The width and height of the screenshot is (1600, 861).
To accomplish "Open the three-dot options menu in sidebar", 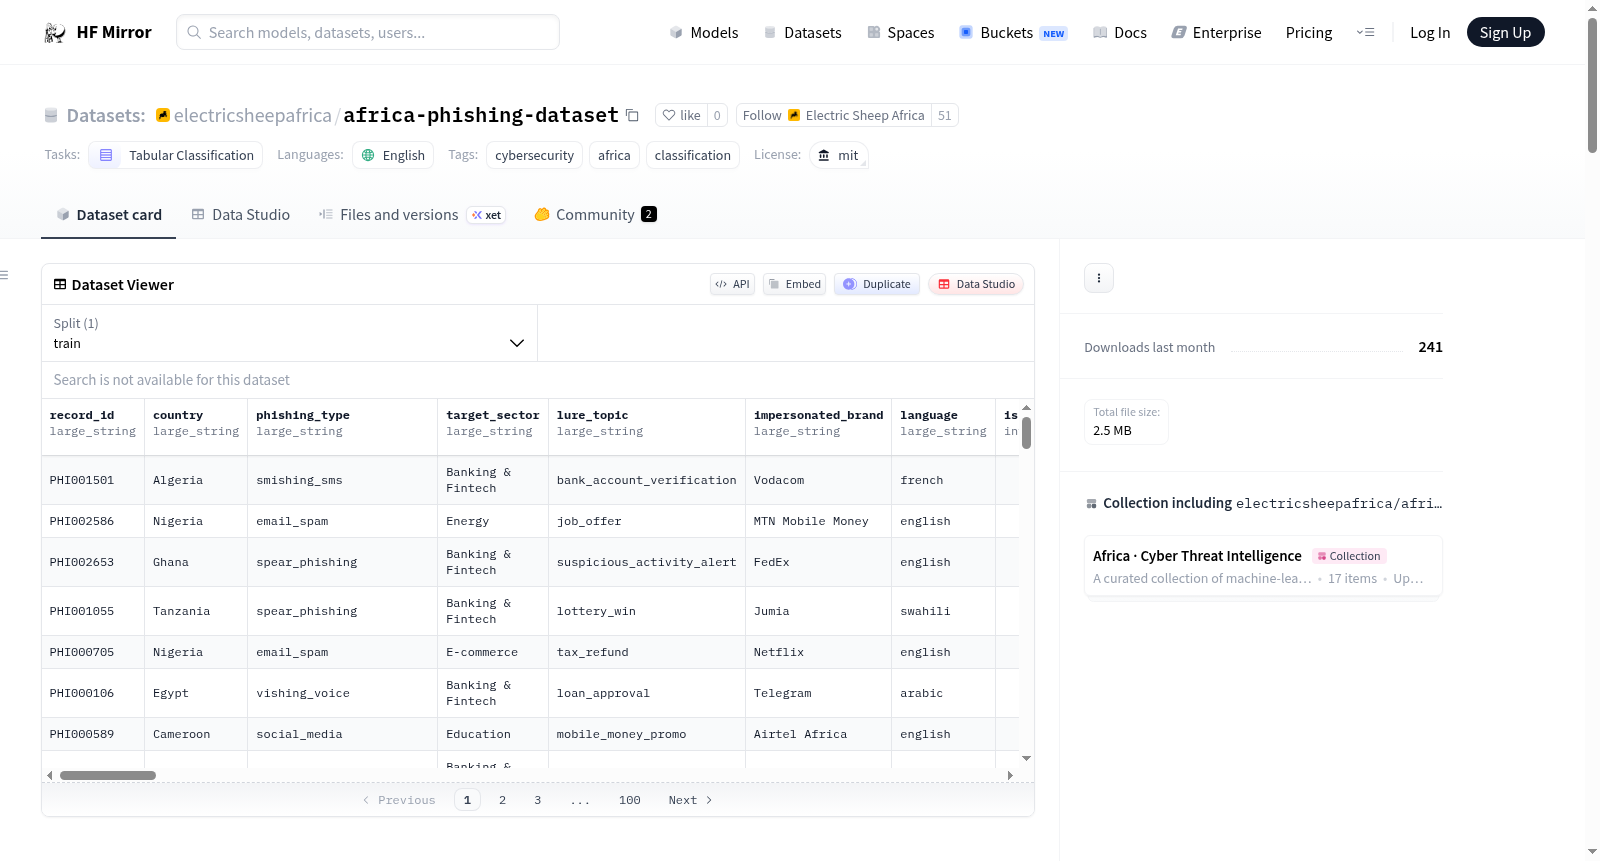I will [x=1099, y=278].
